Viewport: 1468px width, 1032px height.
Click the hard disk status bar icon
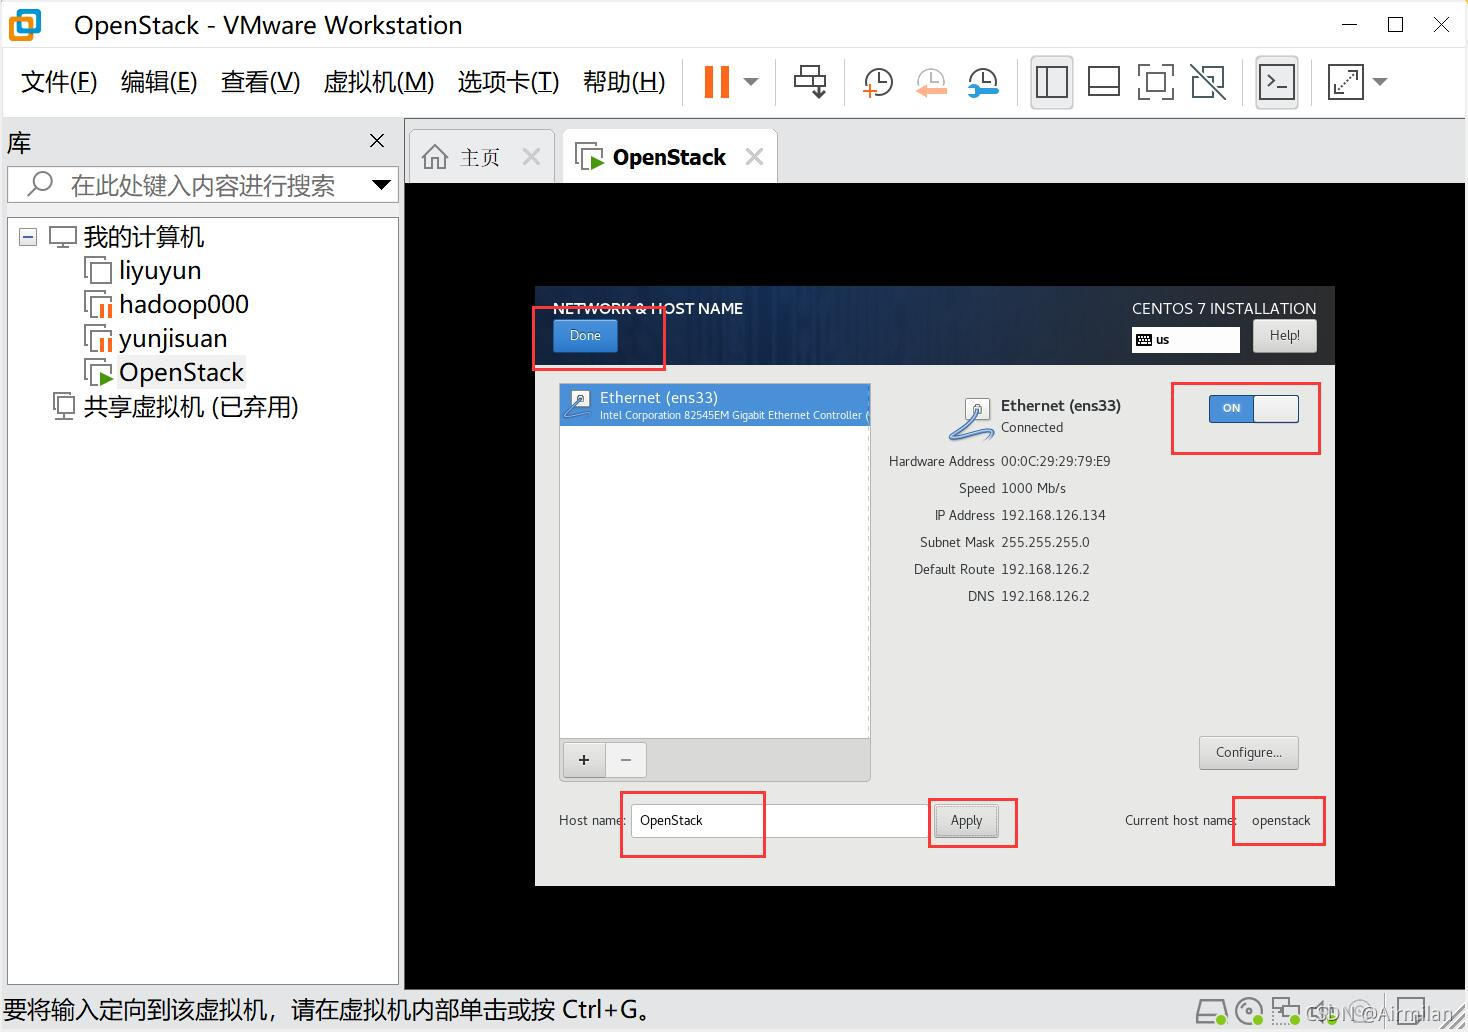[x=1211, y=1012]
